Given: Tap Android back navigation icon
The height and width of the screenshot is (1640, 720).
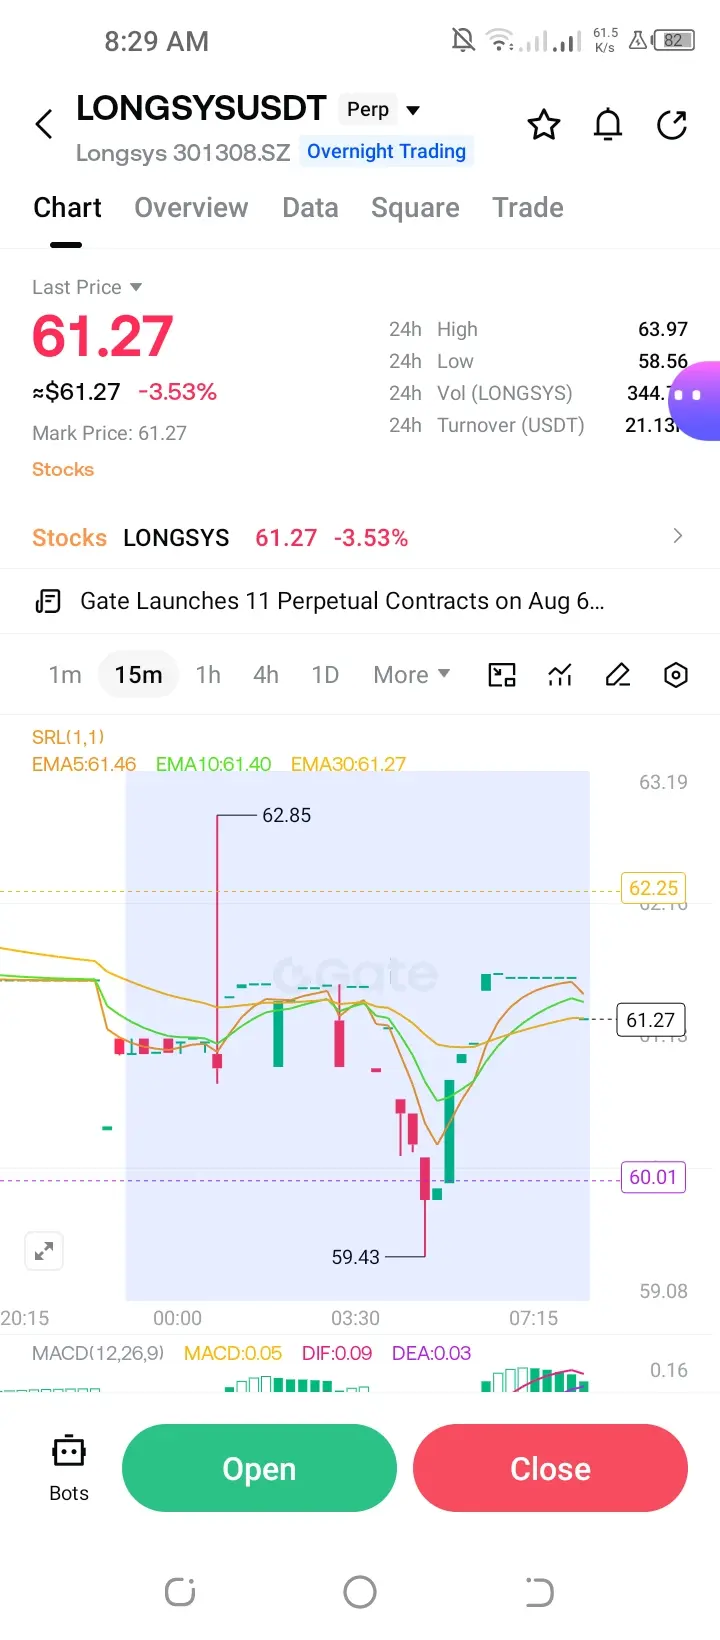Looking at the screenshot, I should pos(539,1592).
